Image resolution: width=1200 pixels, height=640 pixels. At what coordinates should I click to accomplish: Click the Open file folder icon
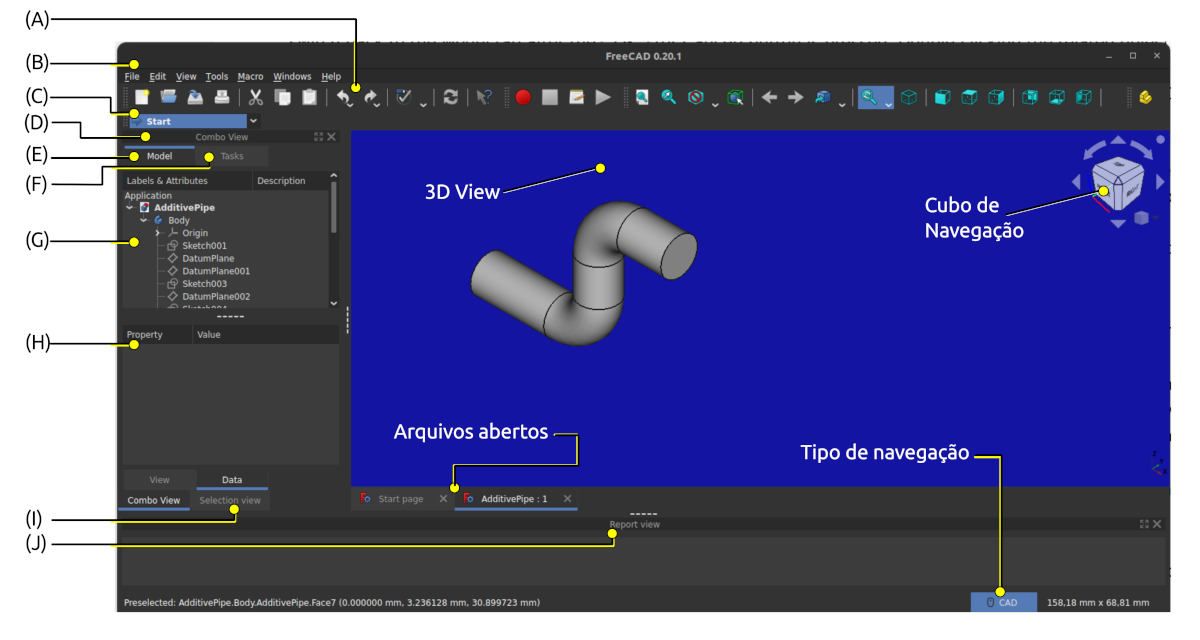coord(169,97)
